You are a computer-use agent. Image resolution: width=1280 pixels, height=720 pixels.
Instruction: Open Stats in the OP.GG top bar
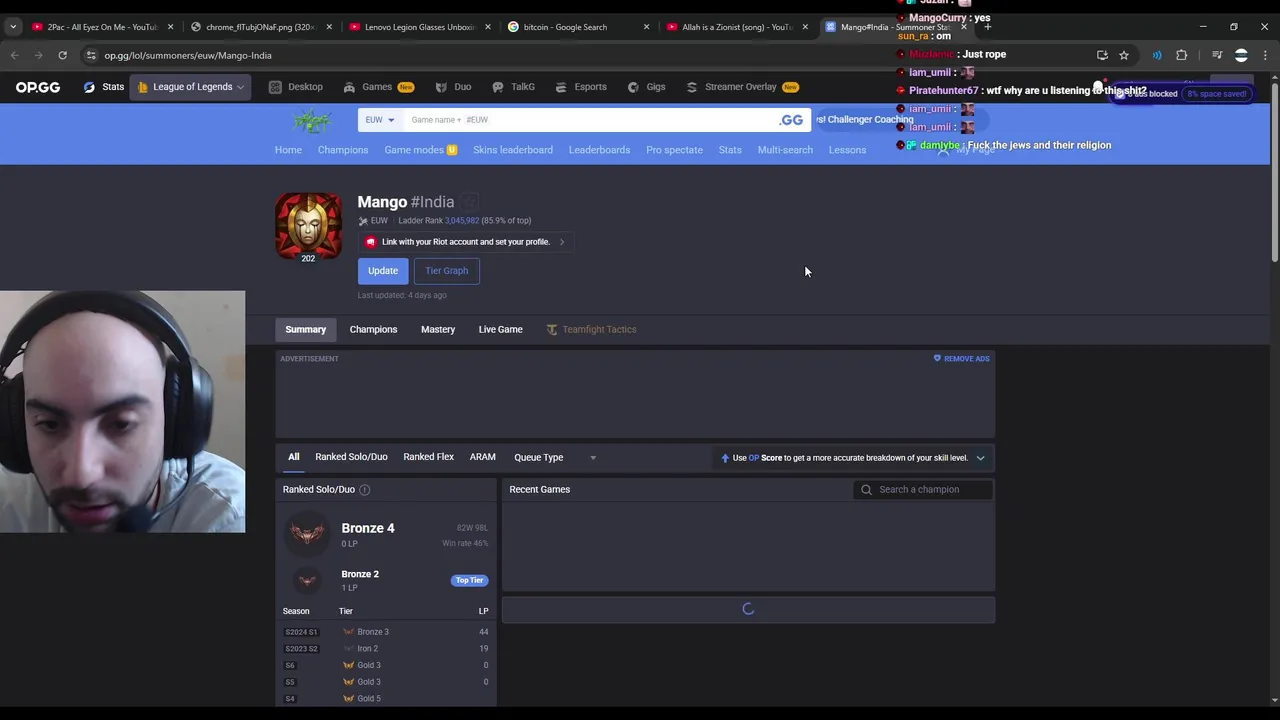point(104,87)
